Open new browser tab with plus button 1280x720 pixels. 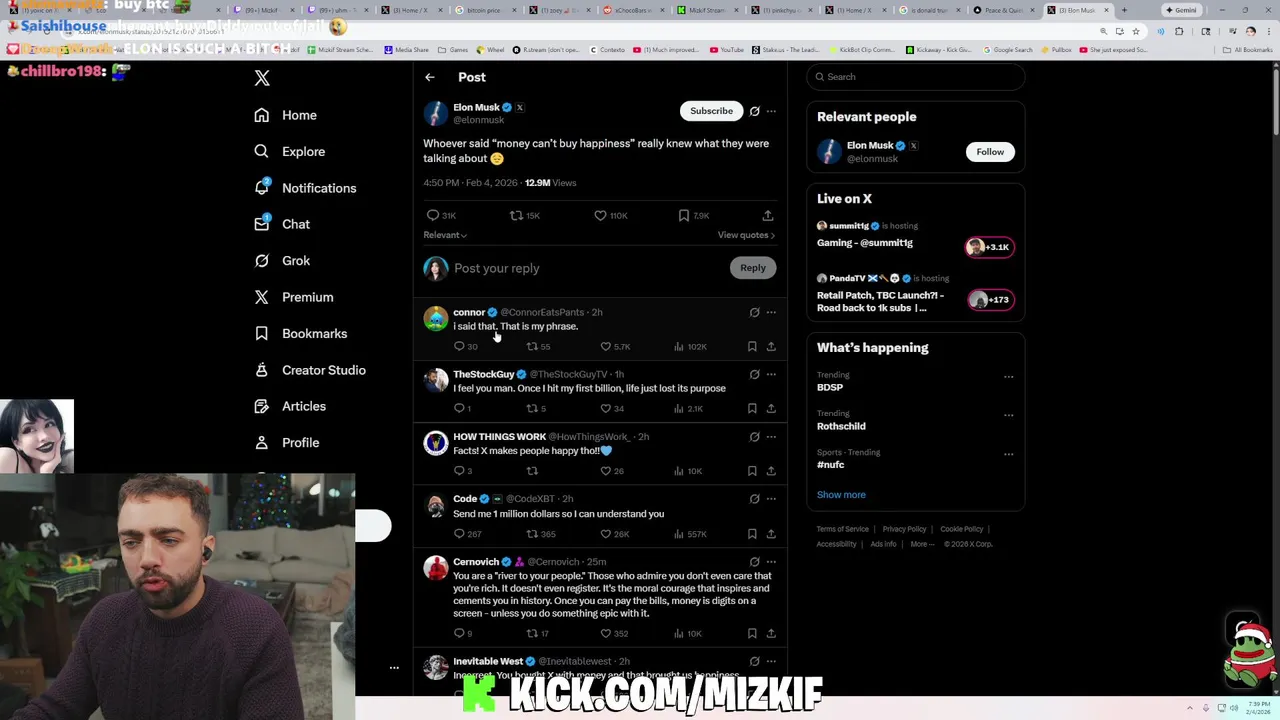click(1124, 10)
